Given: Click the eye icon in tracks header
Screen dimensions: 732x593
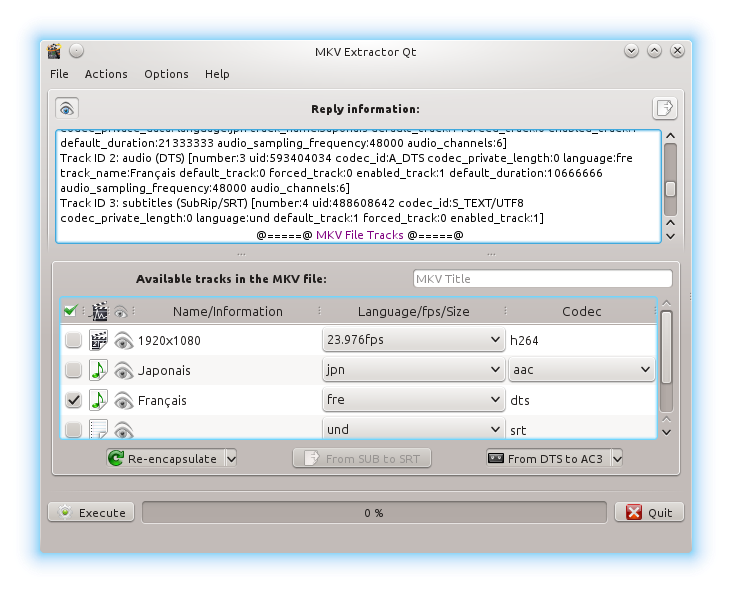Looking at the screenshot, I should [121, 312].
